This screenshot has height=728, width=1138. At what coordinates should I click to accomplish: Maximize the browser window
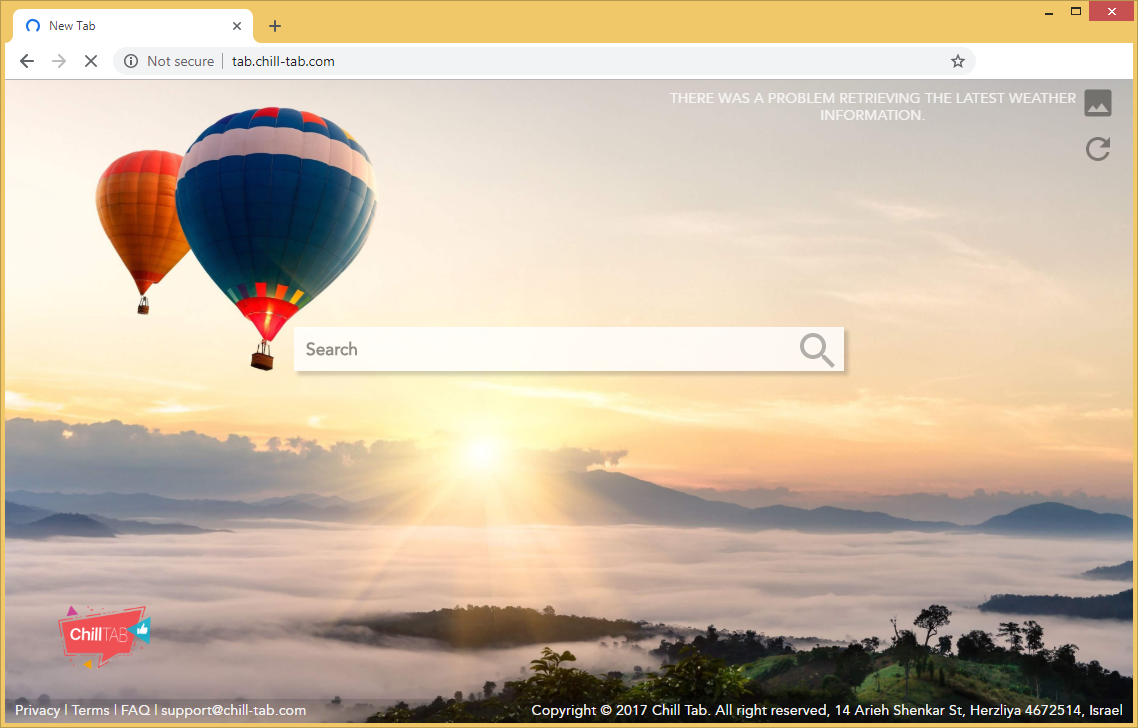click(1076, 12)
